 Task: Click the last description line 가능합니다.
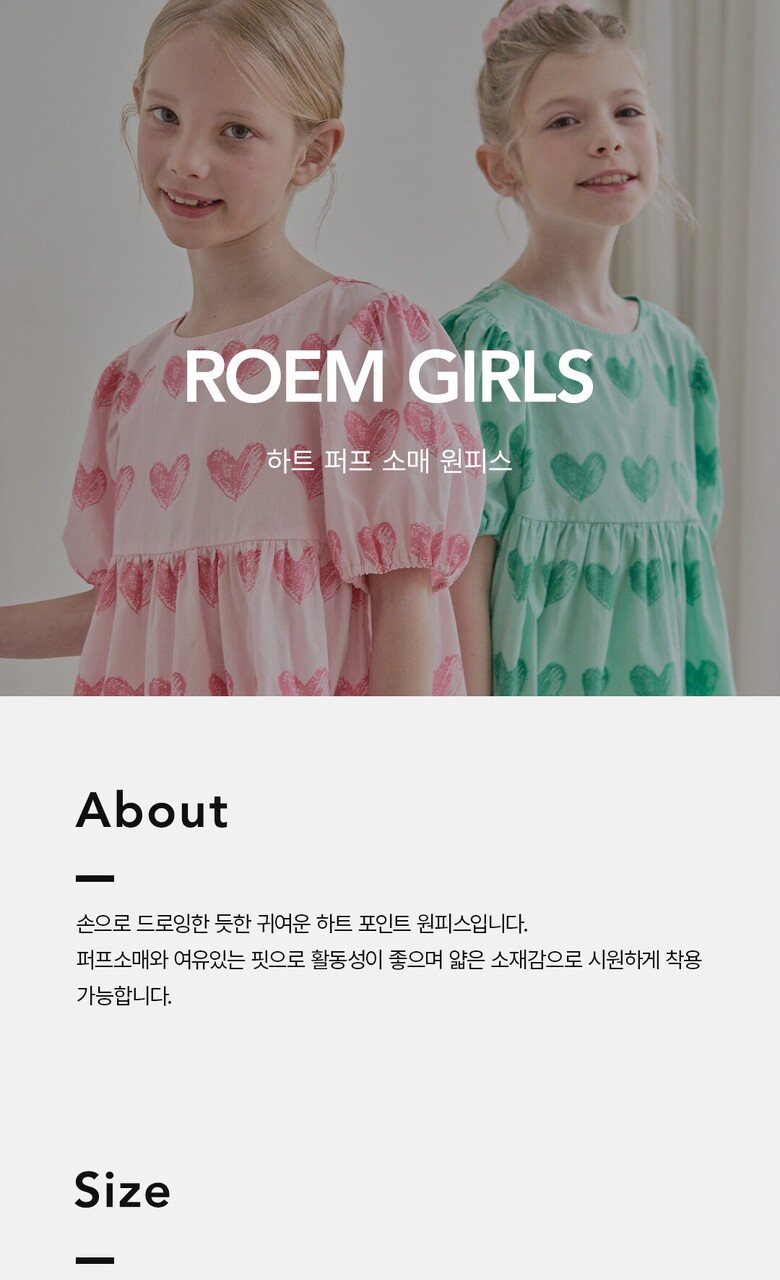(124, 997)
